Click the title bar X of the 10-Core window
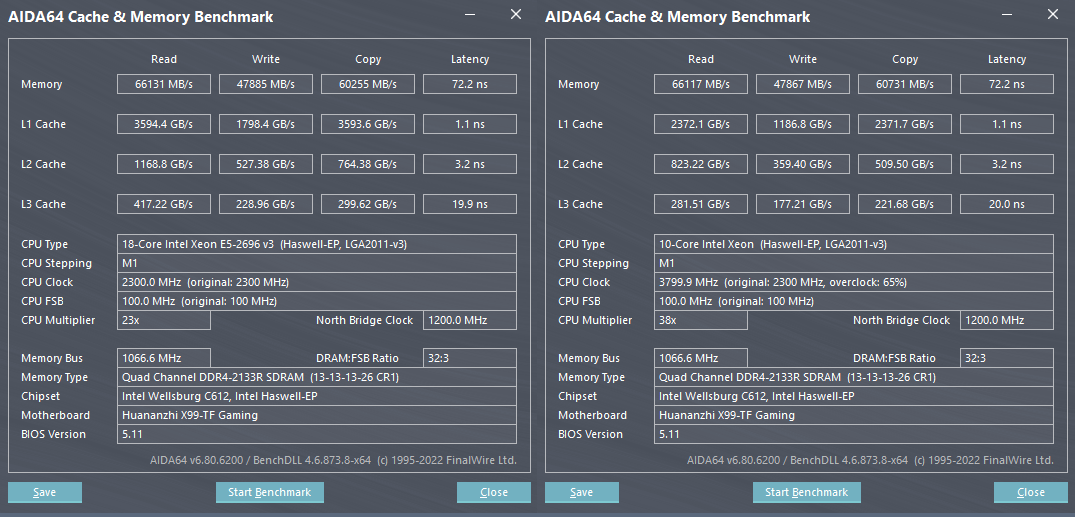The height and width of the screenshot is (517, 1075). click(x=1053, y=15)
